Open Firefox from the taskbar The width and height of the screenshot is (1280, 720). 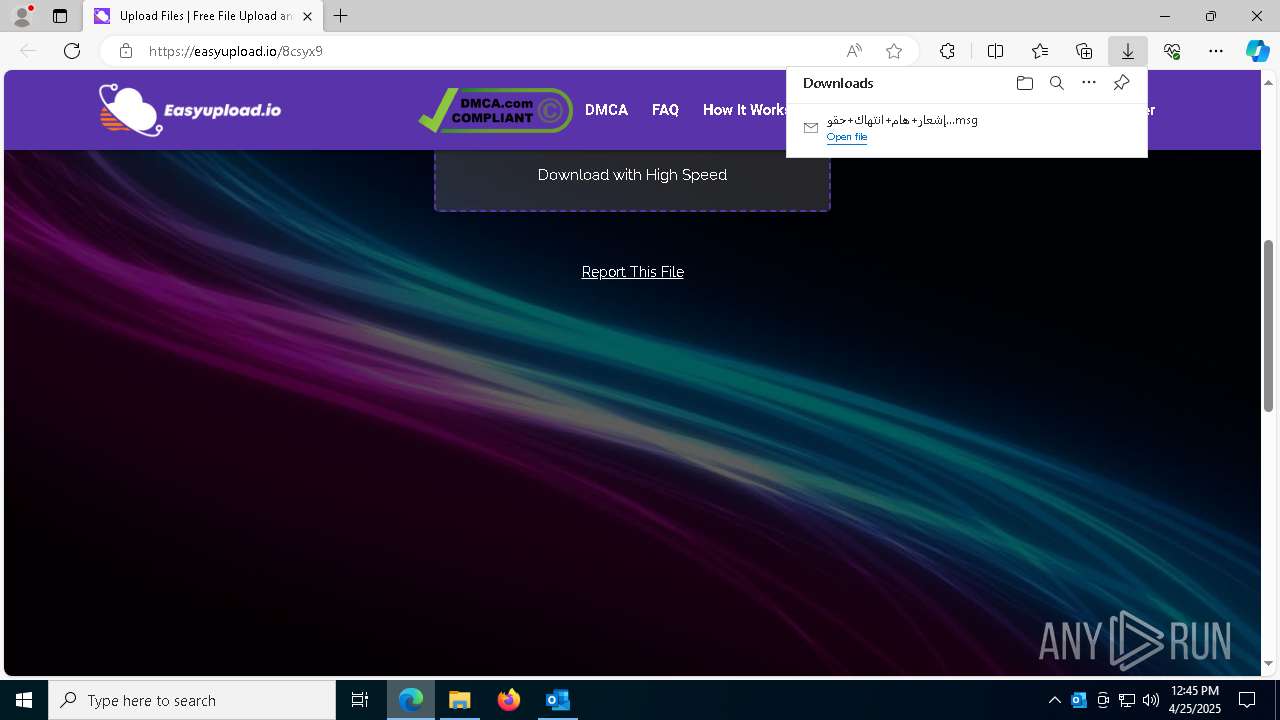click(x=509, y=700)
